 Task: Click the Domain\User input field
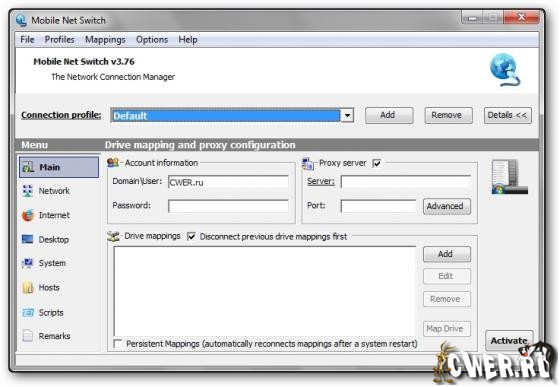(228, 182)
